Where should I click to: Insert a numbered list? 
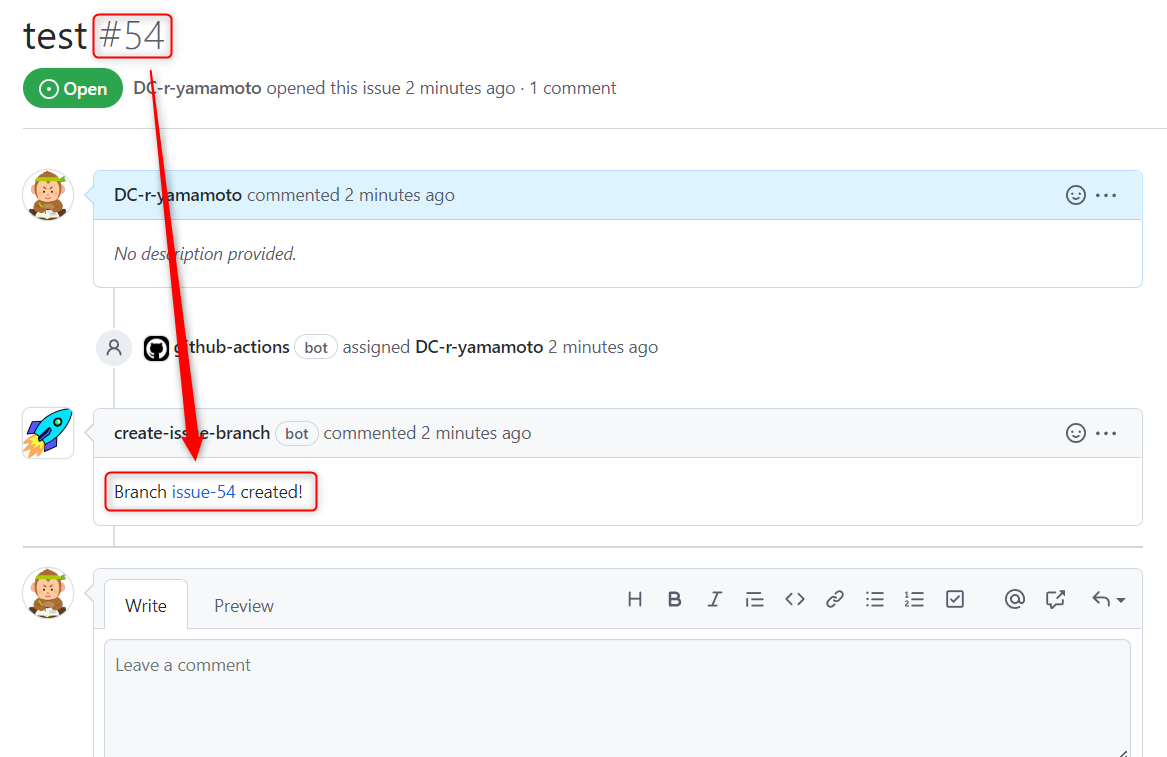click(915, 599)
